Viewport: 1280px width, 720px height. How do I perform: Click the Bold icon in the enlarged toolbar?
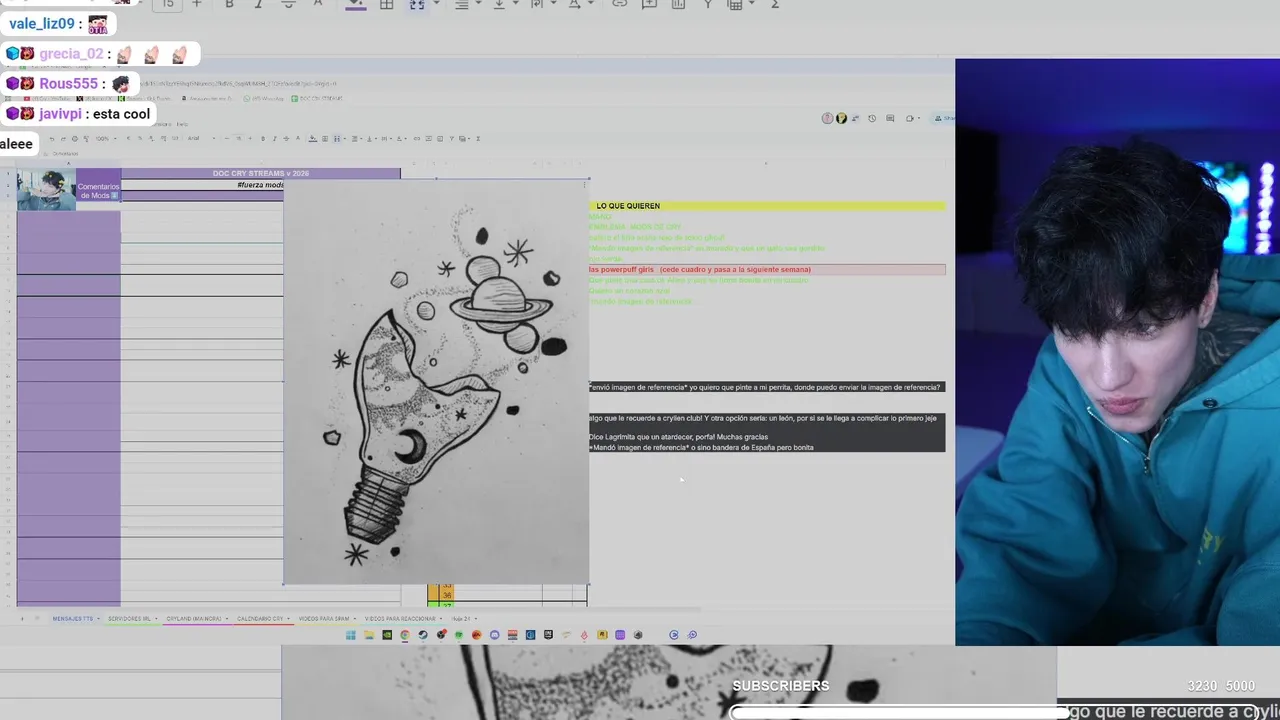pos(229,4)
